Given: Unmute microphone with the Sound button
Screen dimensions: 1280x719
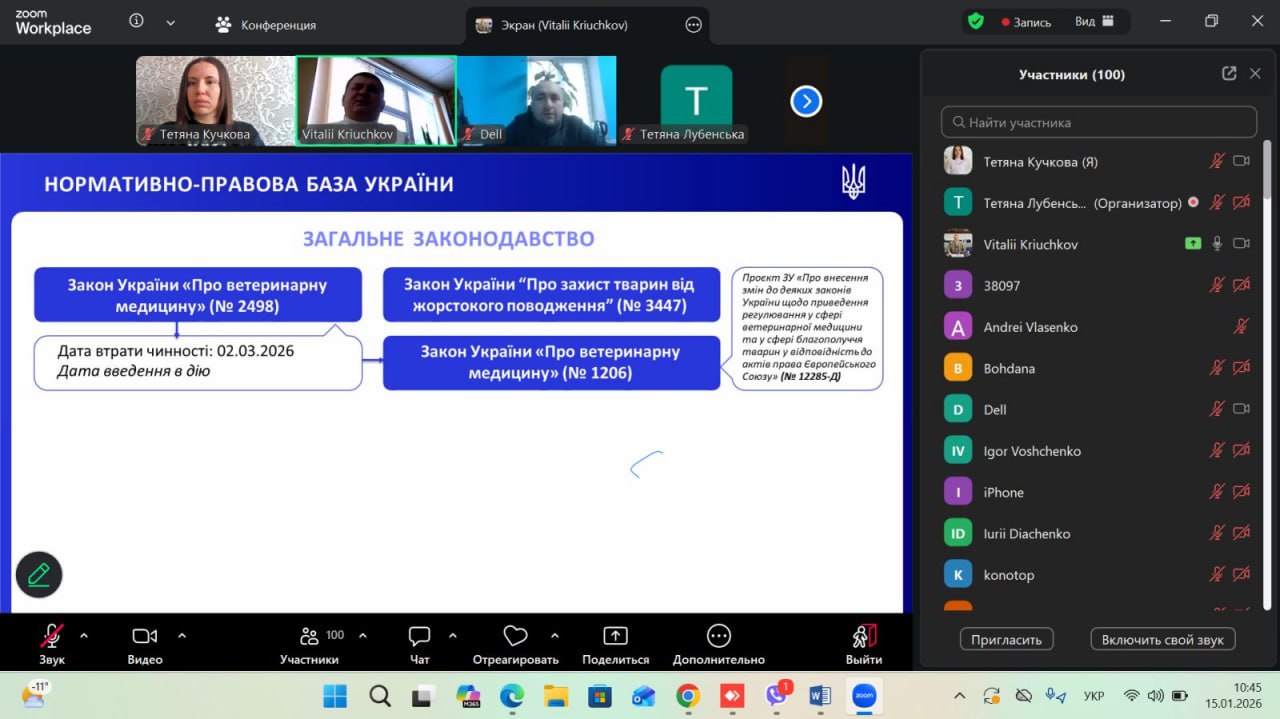Looking at the screenshot, I should coord(52,637).
